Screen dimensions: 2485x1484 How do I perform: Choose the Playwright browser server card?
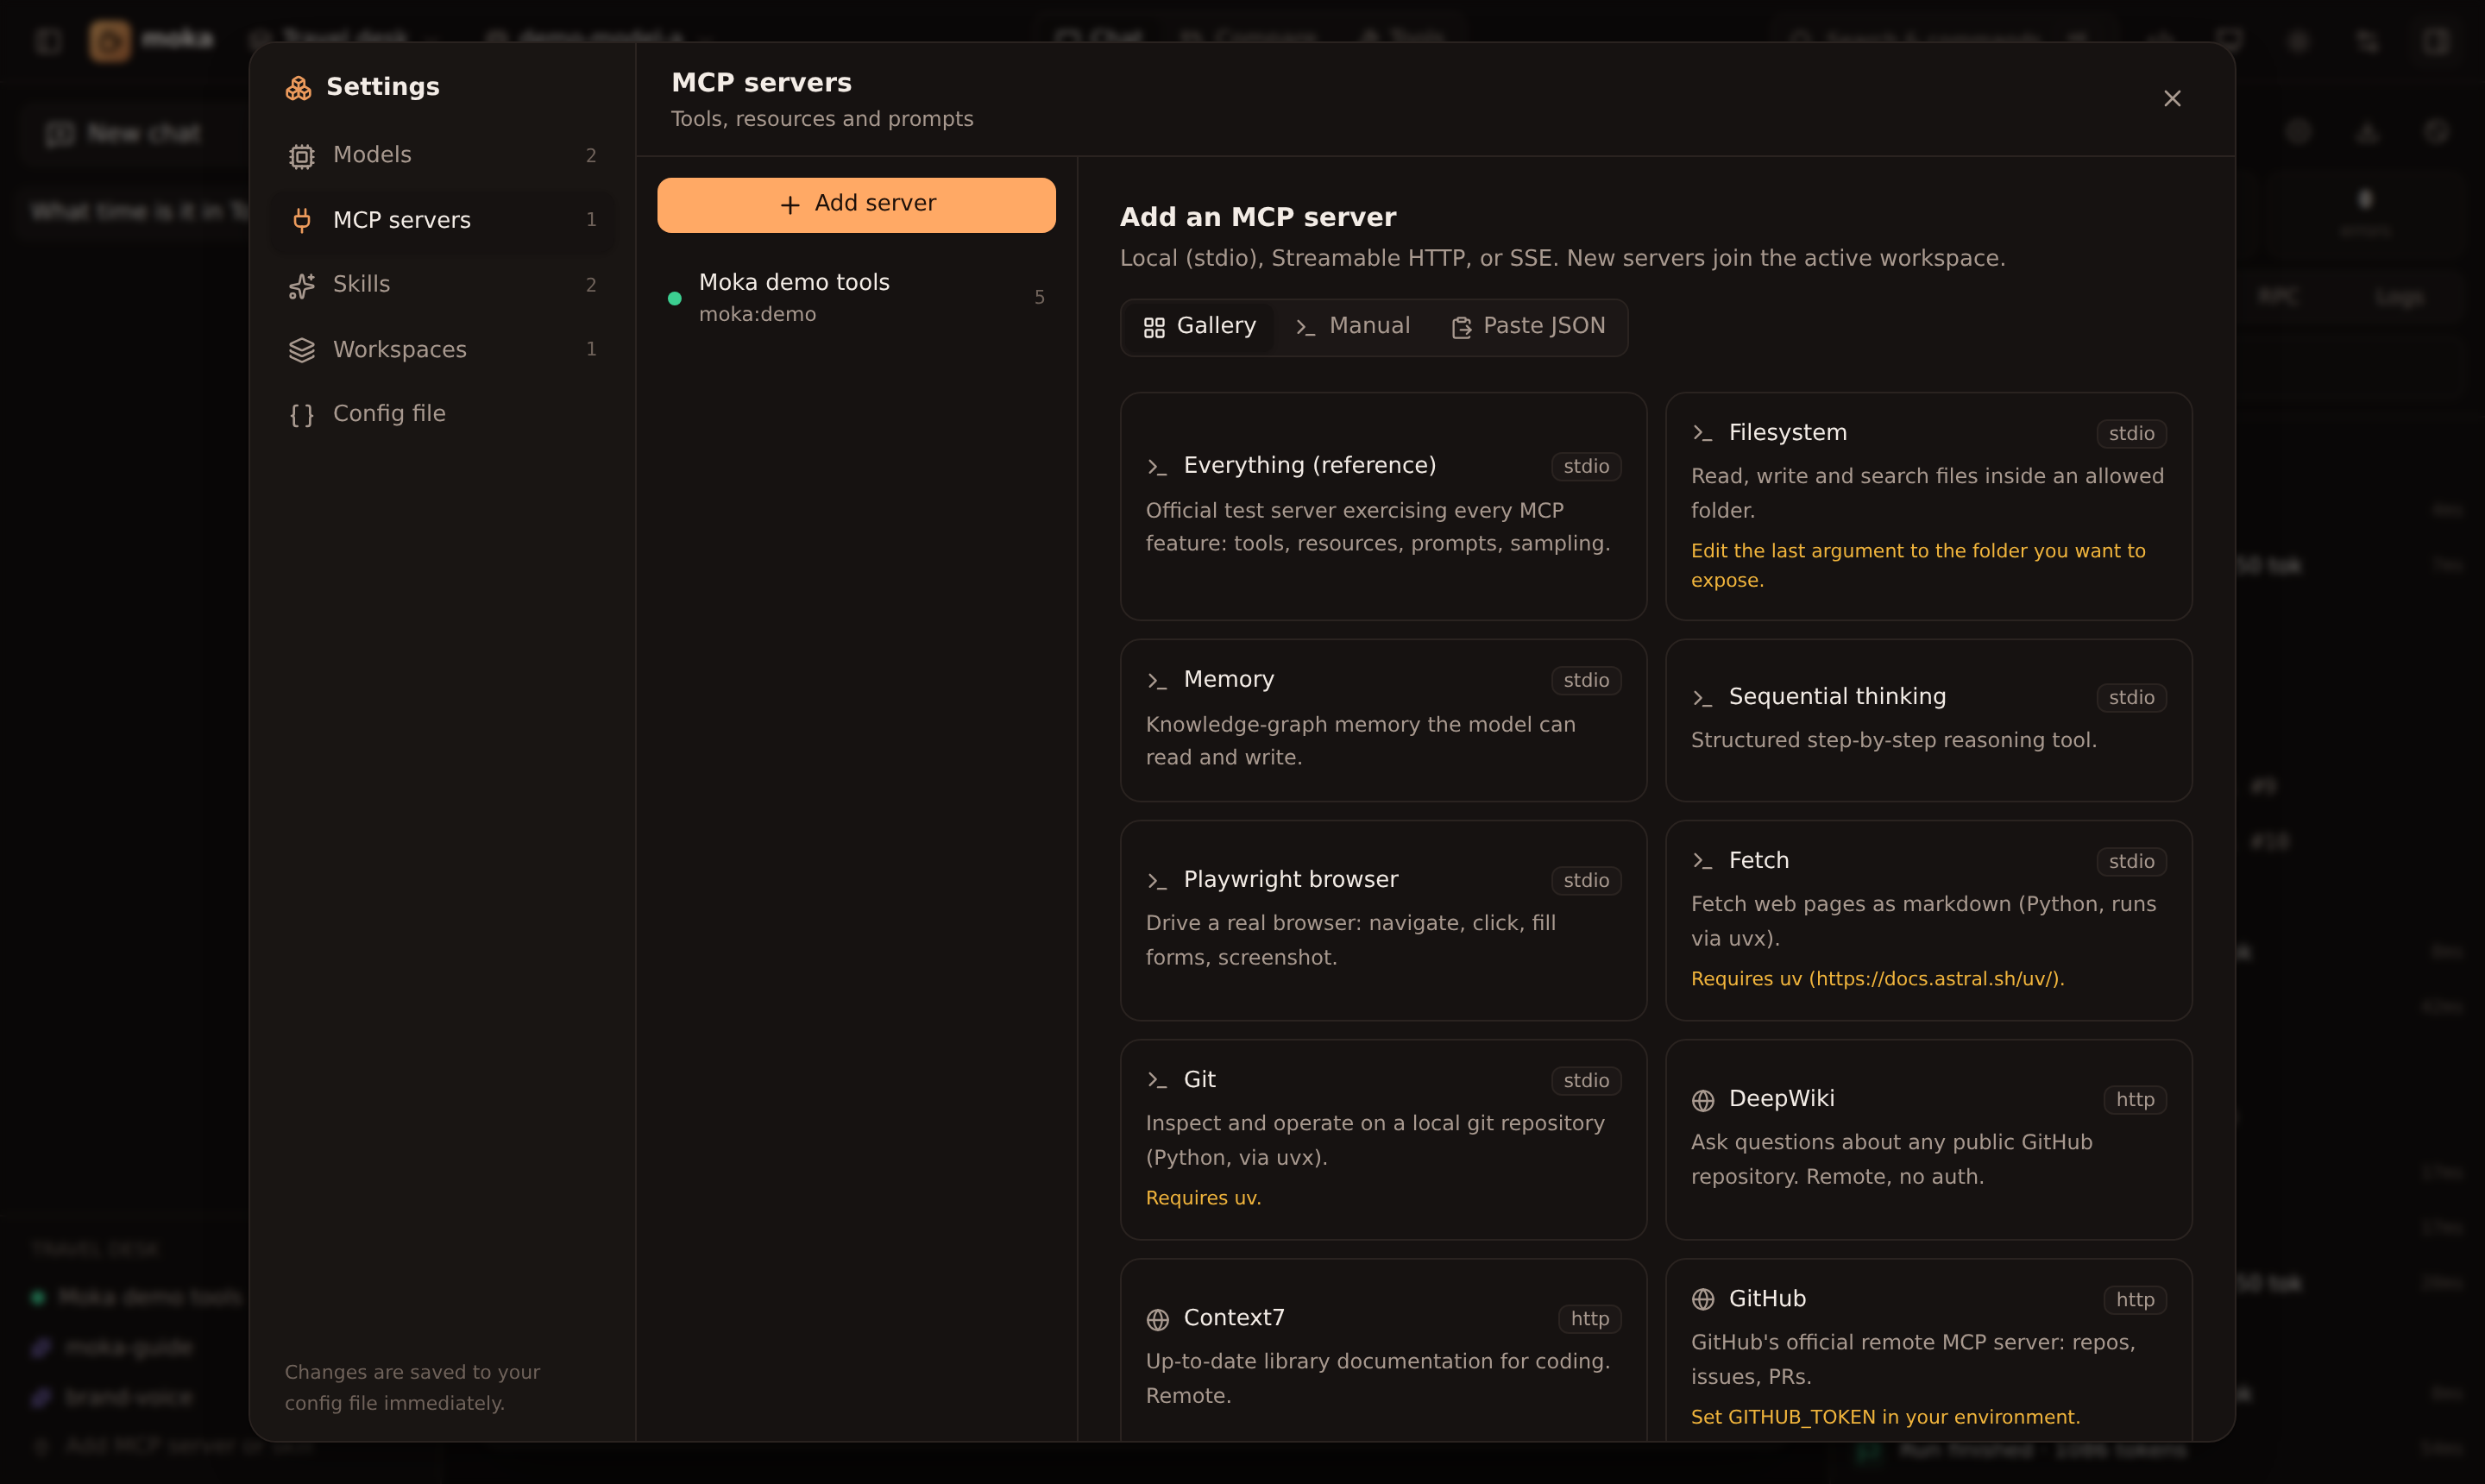coord(1383,920)
